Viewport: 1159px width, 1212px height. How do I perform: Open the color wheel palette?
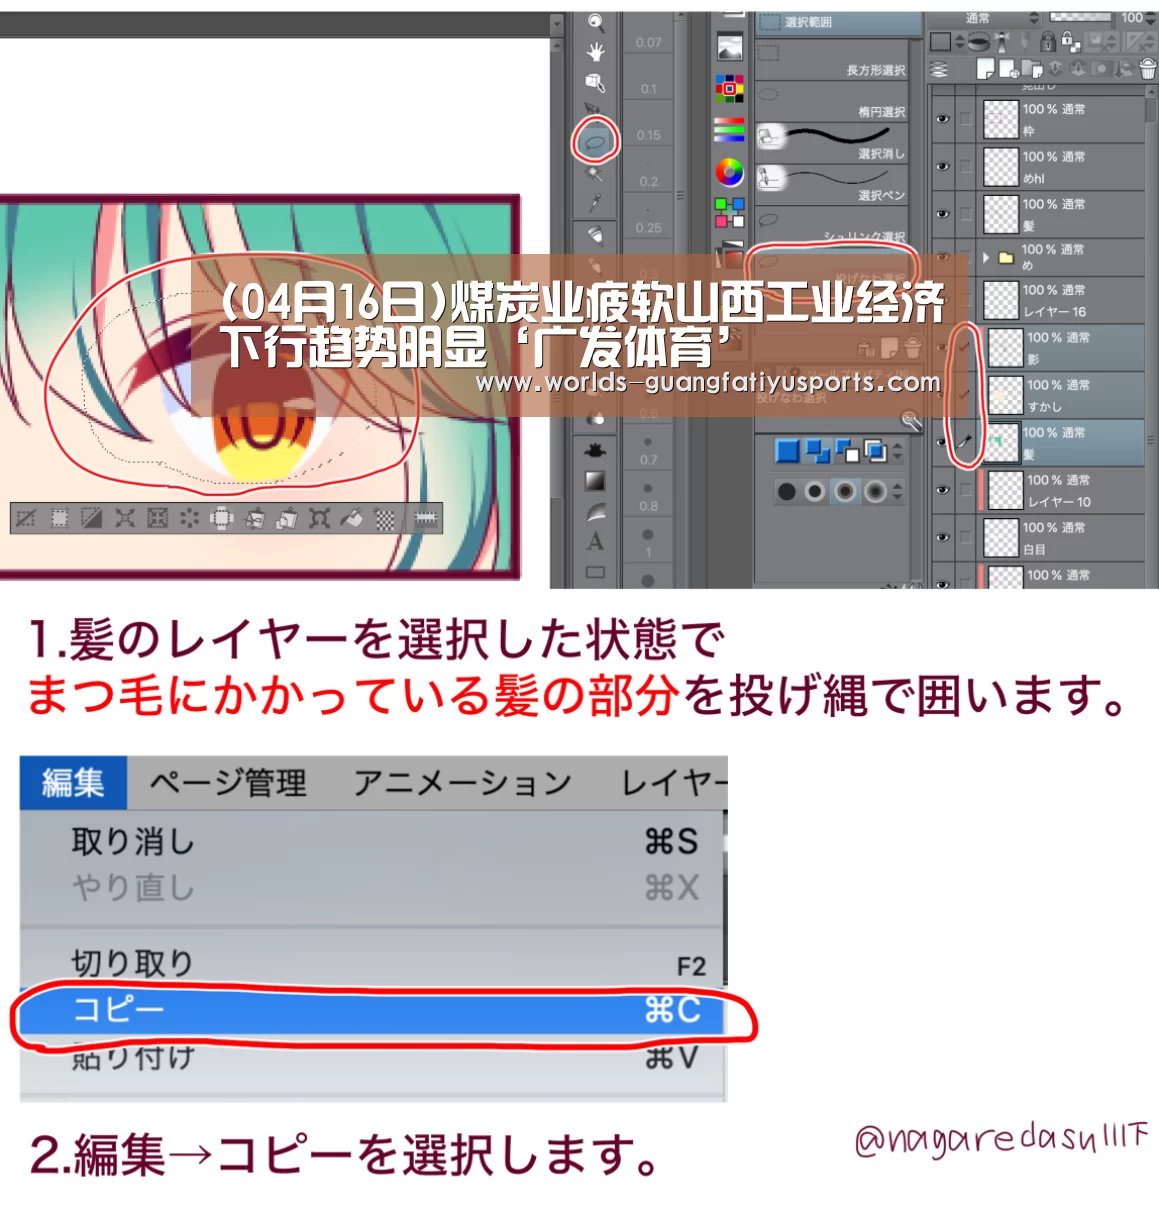tap(730, 172)
